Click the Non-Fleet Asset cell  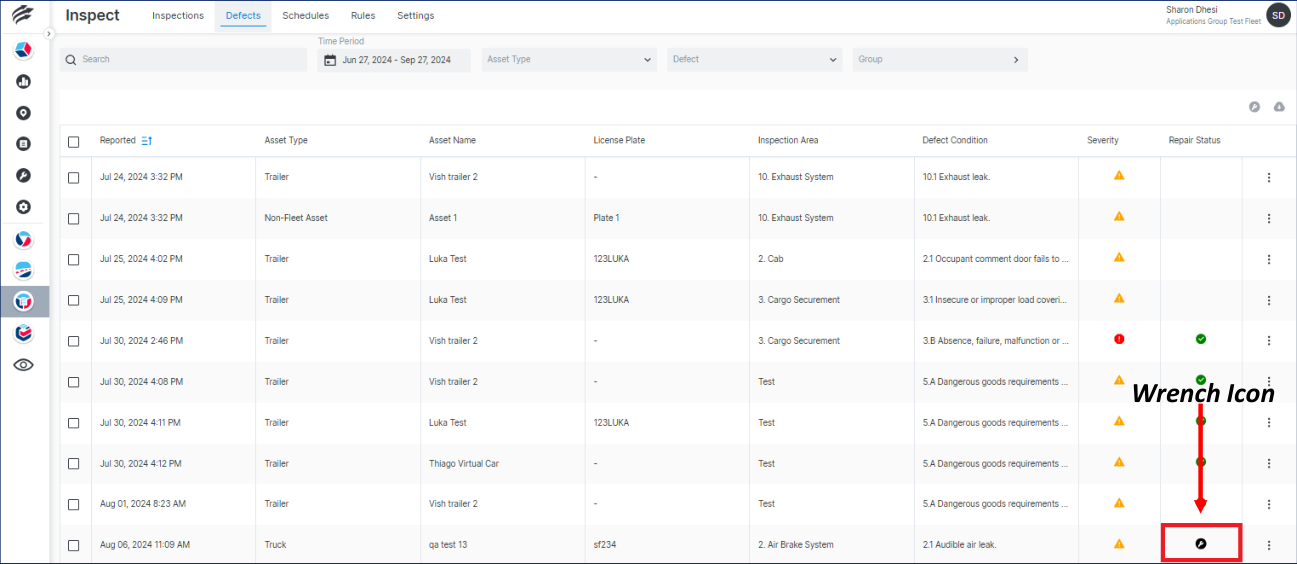click(x=296, y=218)
